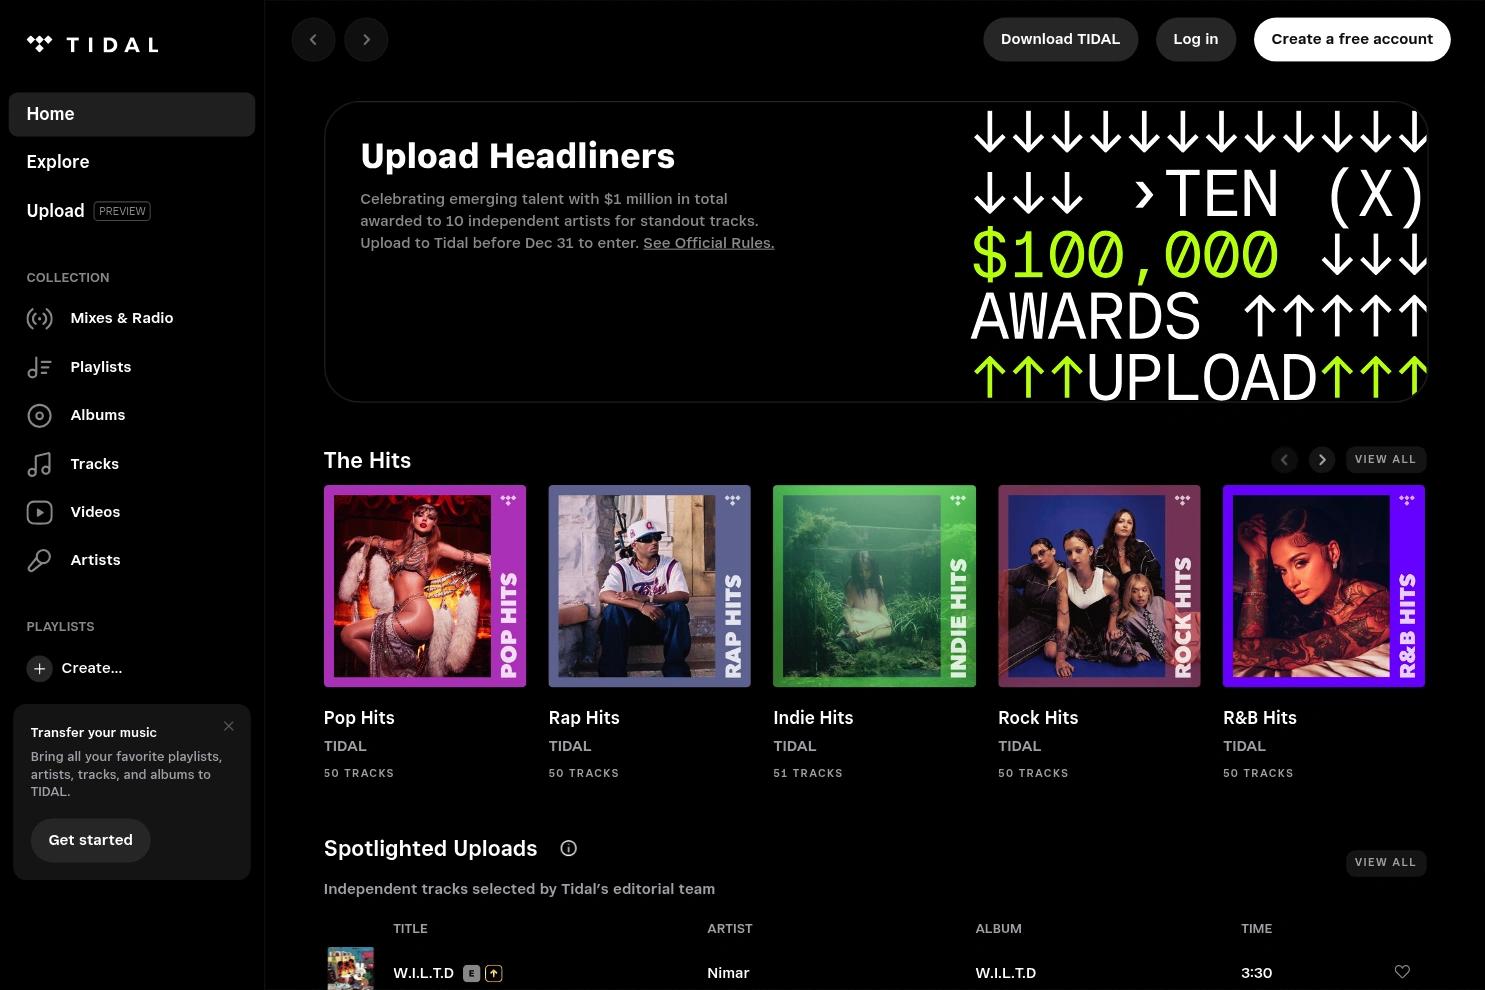
Task: Click the PREVIEW badge next to Upload
Action: coord(122,211)
